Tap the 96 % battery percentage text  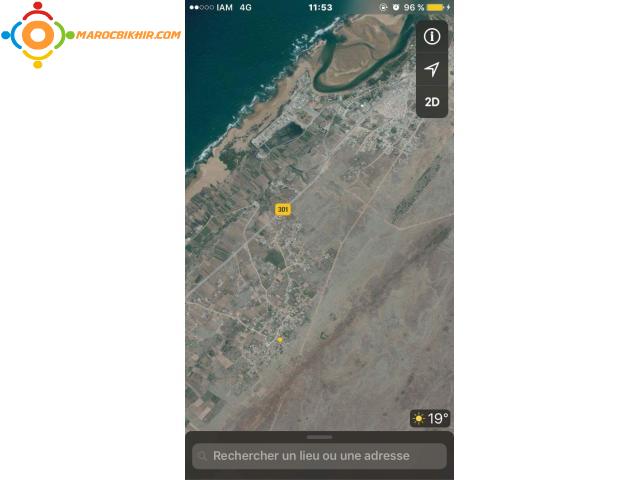pos(413,7)
